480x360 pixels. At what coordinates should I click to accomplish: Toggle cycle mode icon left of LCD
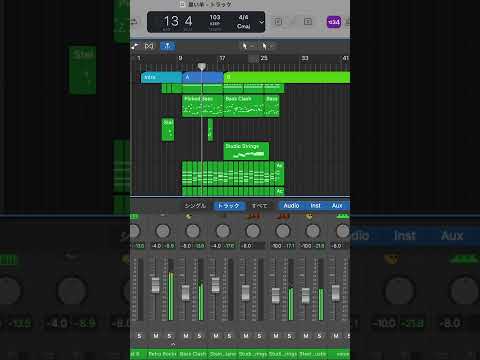point(134,22)
